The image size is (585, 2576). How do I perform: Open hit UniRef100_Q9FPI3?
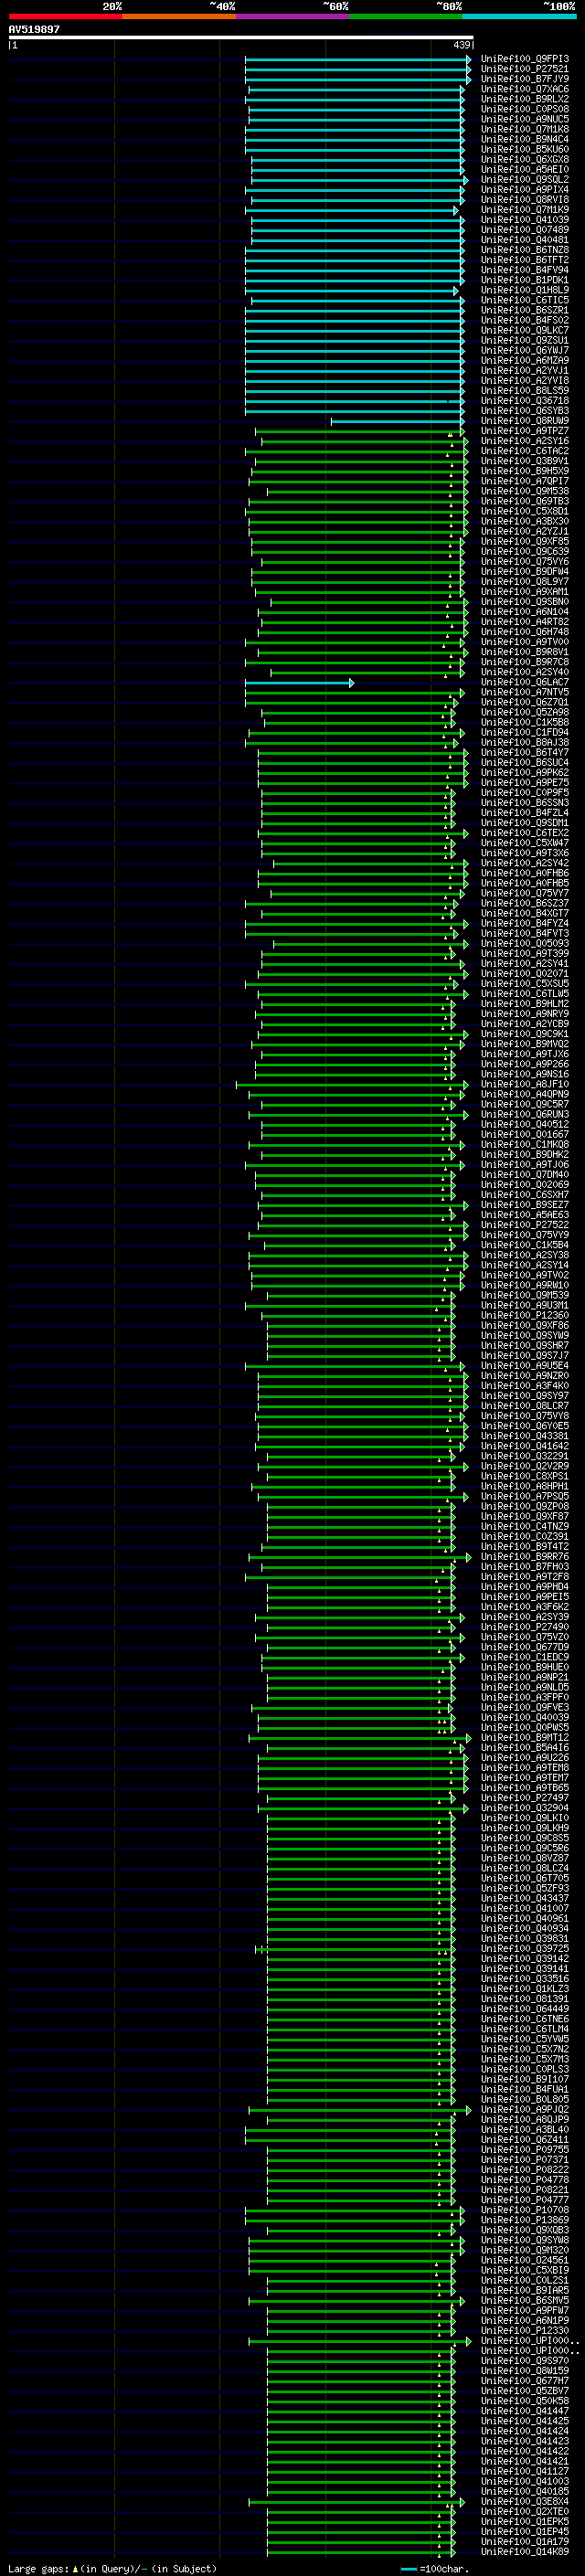pyautogui.click(x=524, y=59)
